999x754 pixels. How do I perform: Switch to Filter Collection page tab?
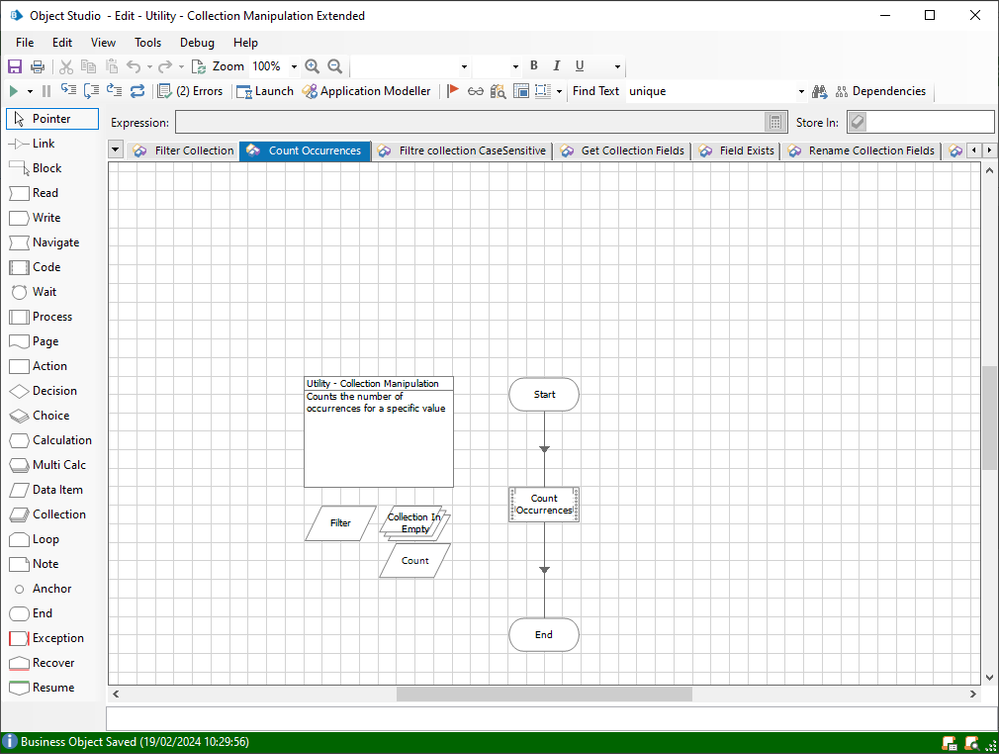(183, 150)
